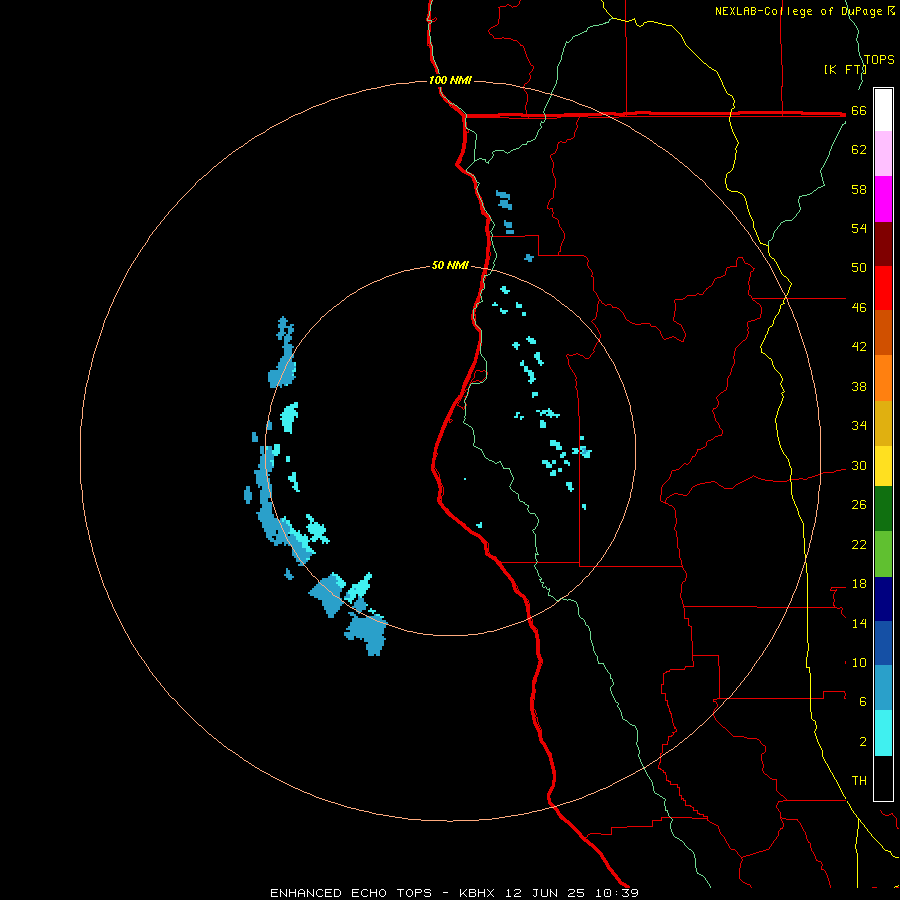900x900 pixels.
Task: Click the legend value 26
Action: pyautogui.click(x=859, y=505)
